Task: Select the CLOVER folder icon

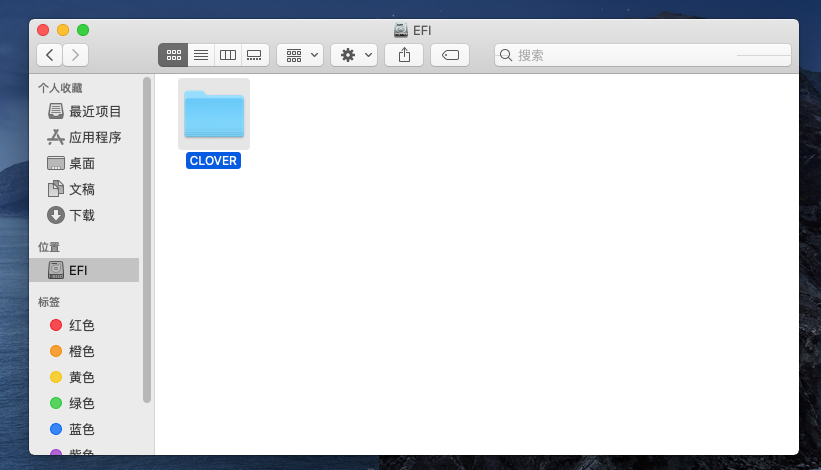Action: click(214, 114)
